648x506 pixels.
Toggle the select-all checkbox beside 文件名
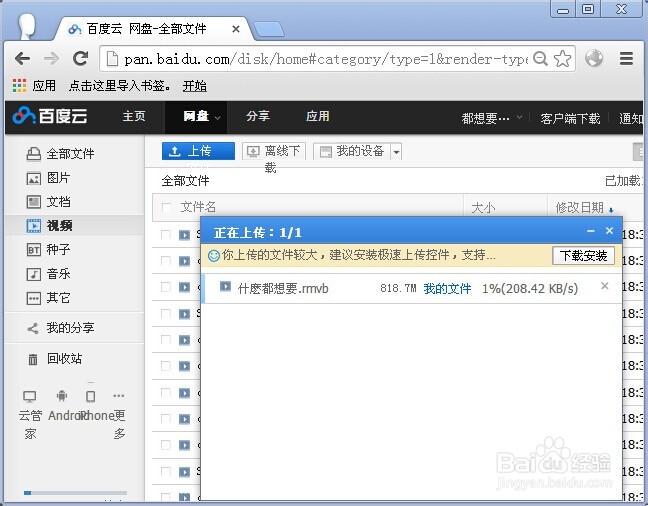coord(166,207)
